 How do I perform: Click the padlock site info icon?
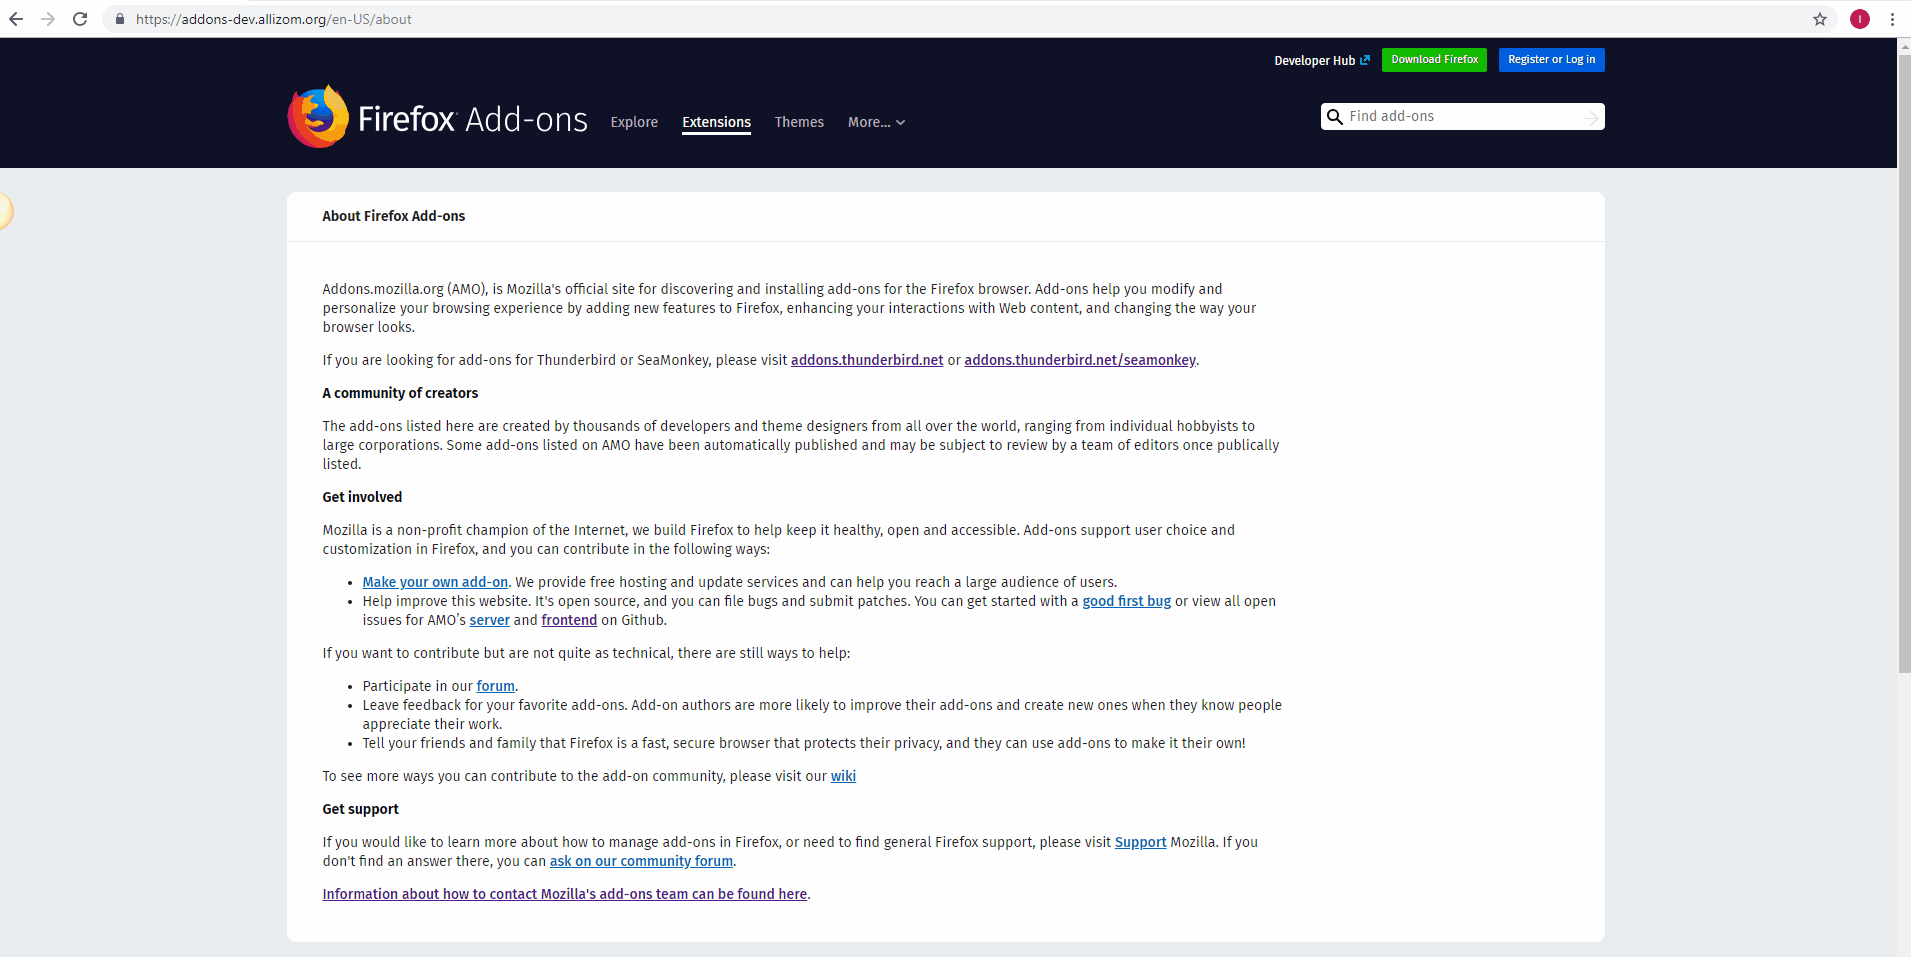tap(120, 19)
